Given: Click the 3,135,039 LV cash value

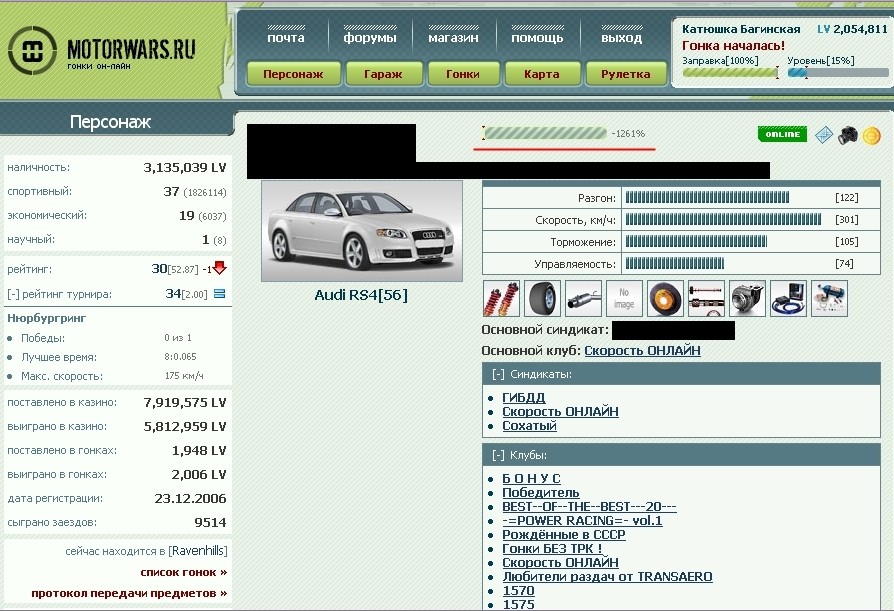Looking at the screenshot, I should pos(185,168).
